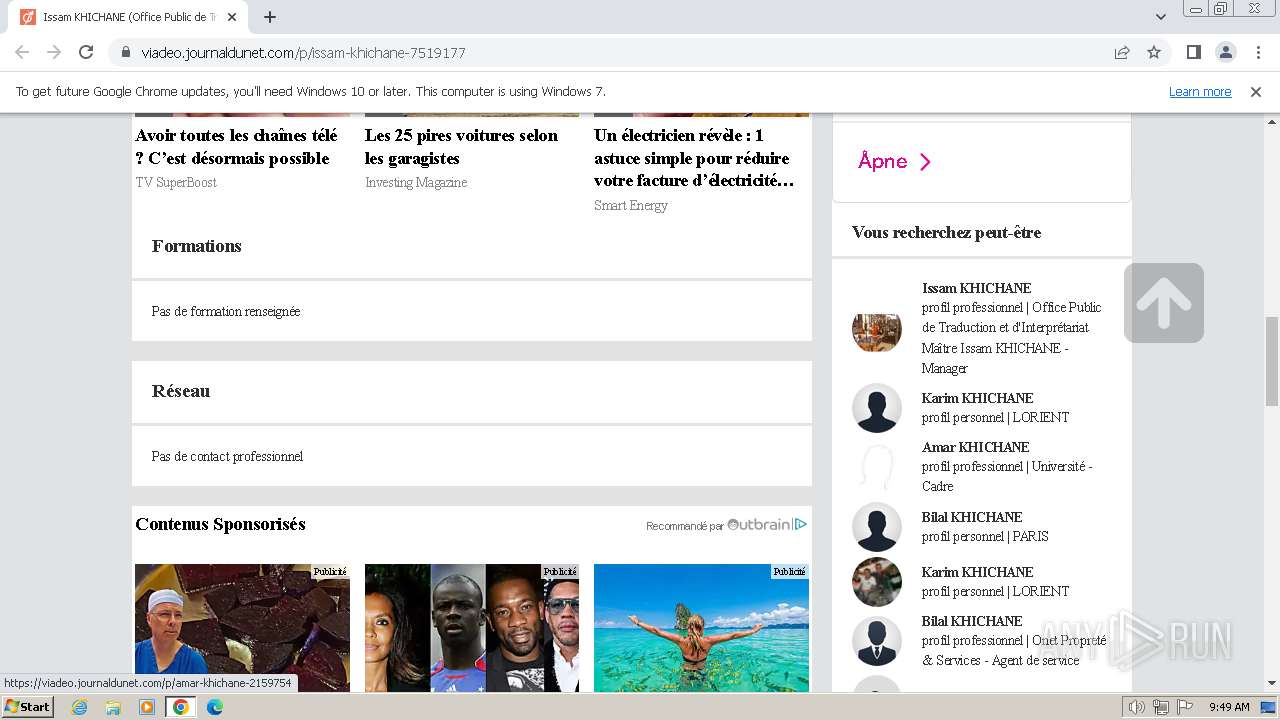Image resolution: width=1280 pixels, height=720 pixels.
Task: Open Bilal KHICHANE Onet Propreté avatar
Action: [877, 641]
